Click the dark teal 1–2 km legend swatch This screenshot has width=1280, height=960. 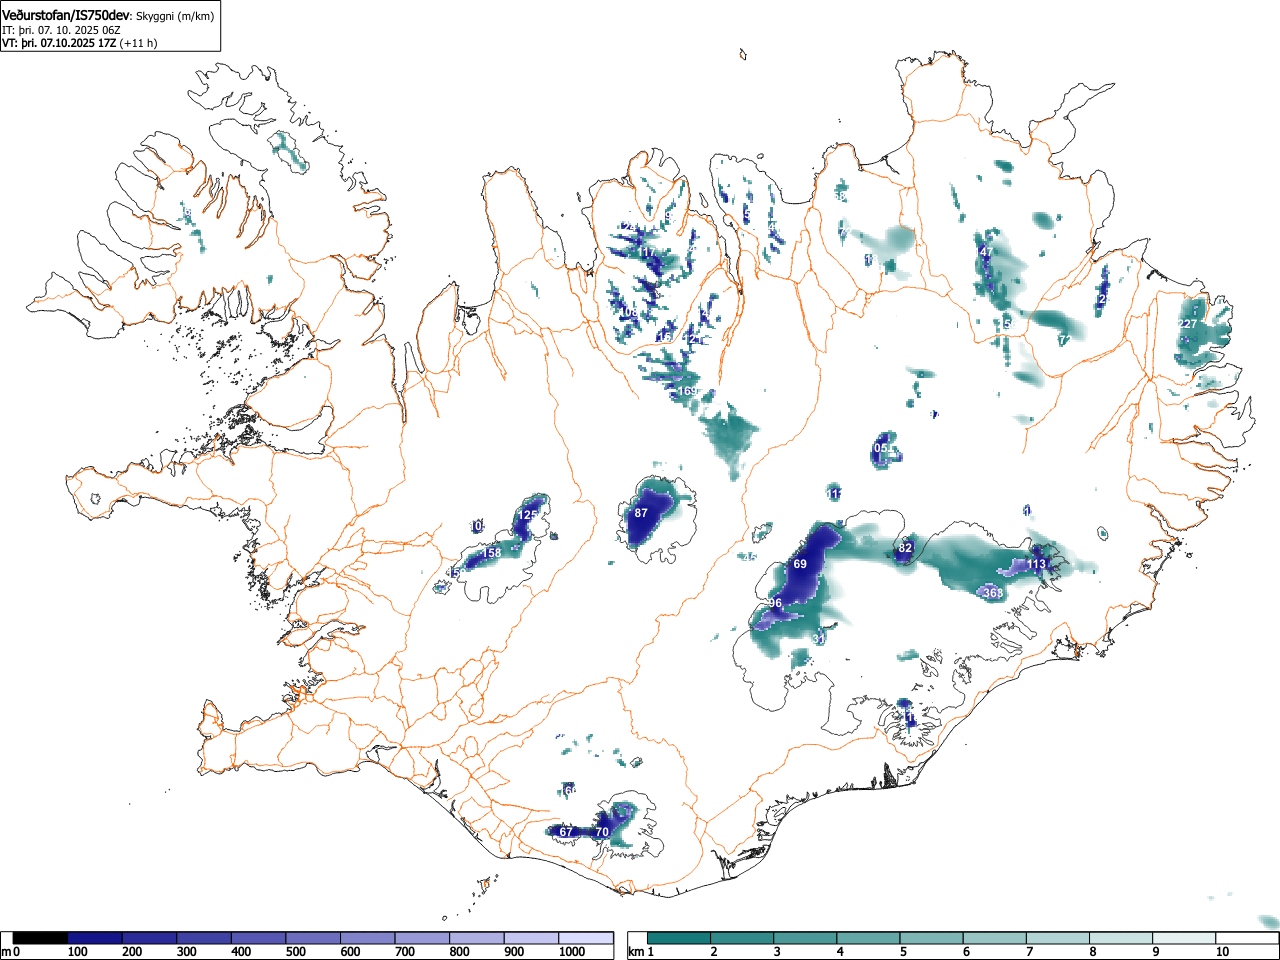(680, 938)
